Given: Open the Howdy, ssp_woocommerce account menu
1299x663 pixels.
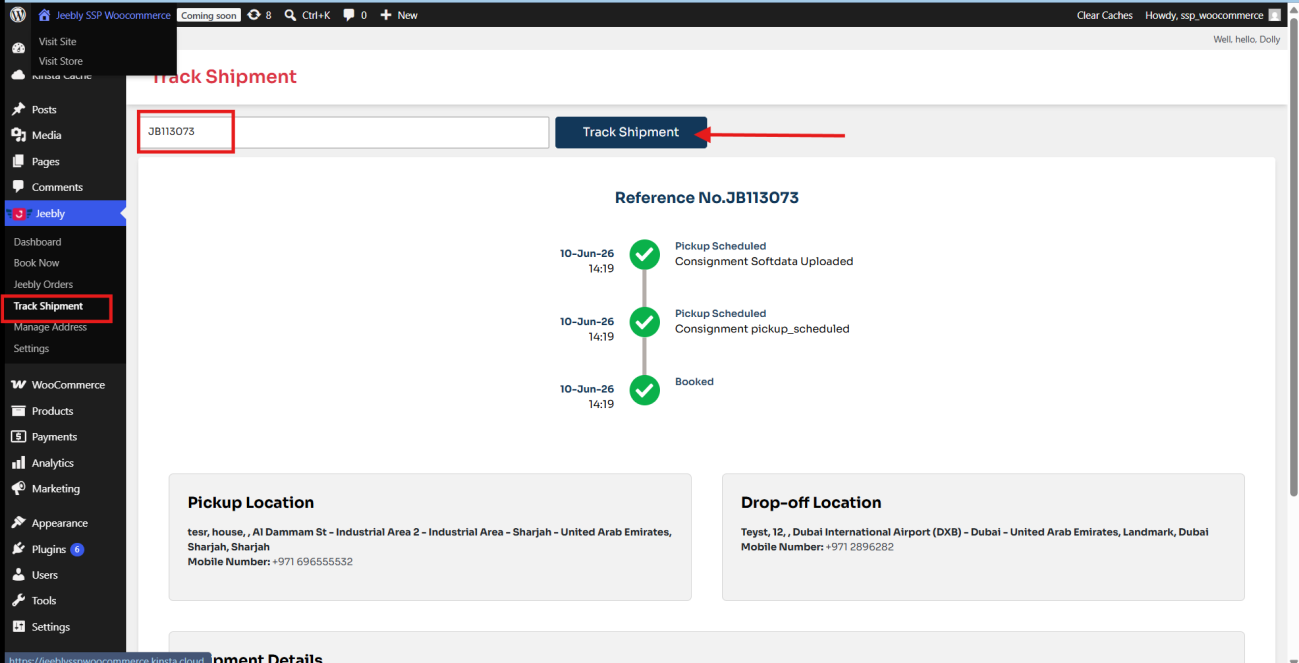Looking at the screenshot, I should pos(1212,15).
